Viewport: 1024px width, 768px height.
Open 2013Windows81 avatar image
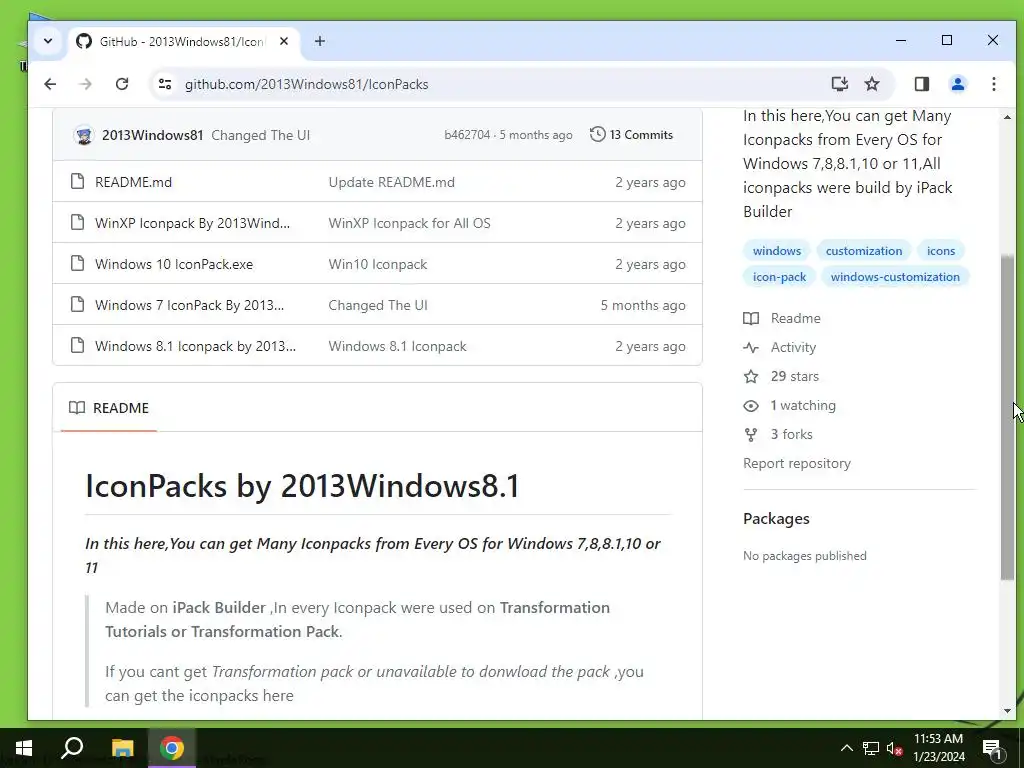pos(84,135)
